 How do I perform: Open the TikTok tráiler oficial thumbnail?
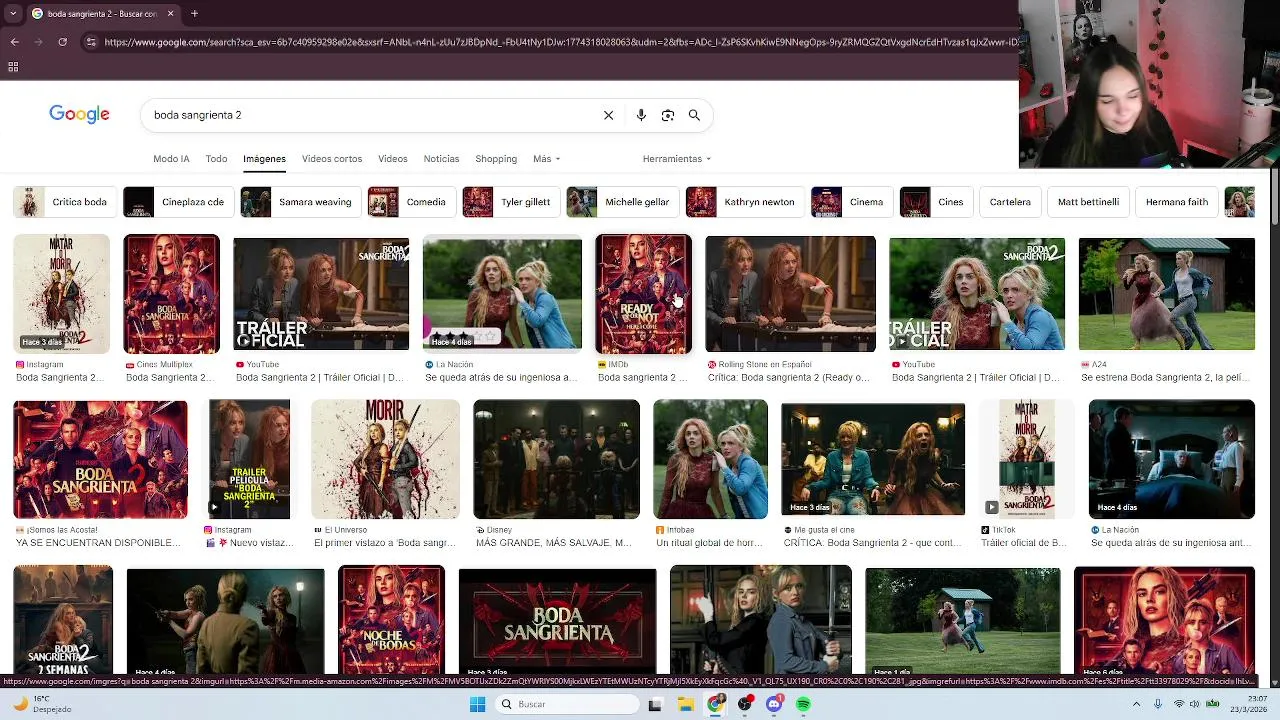coord(1027,459)
